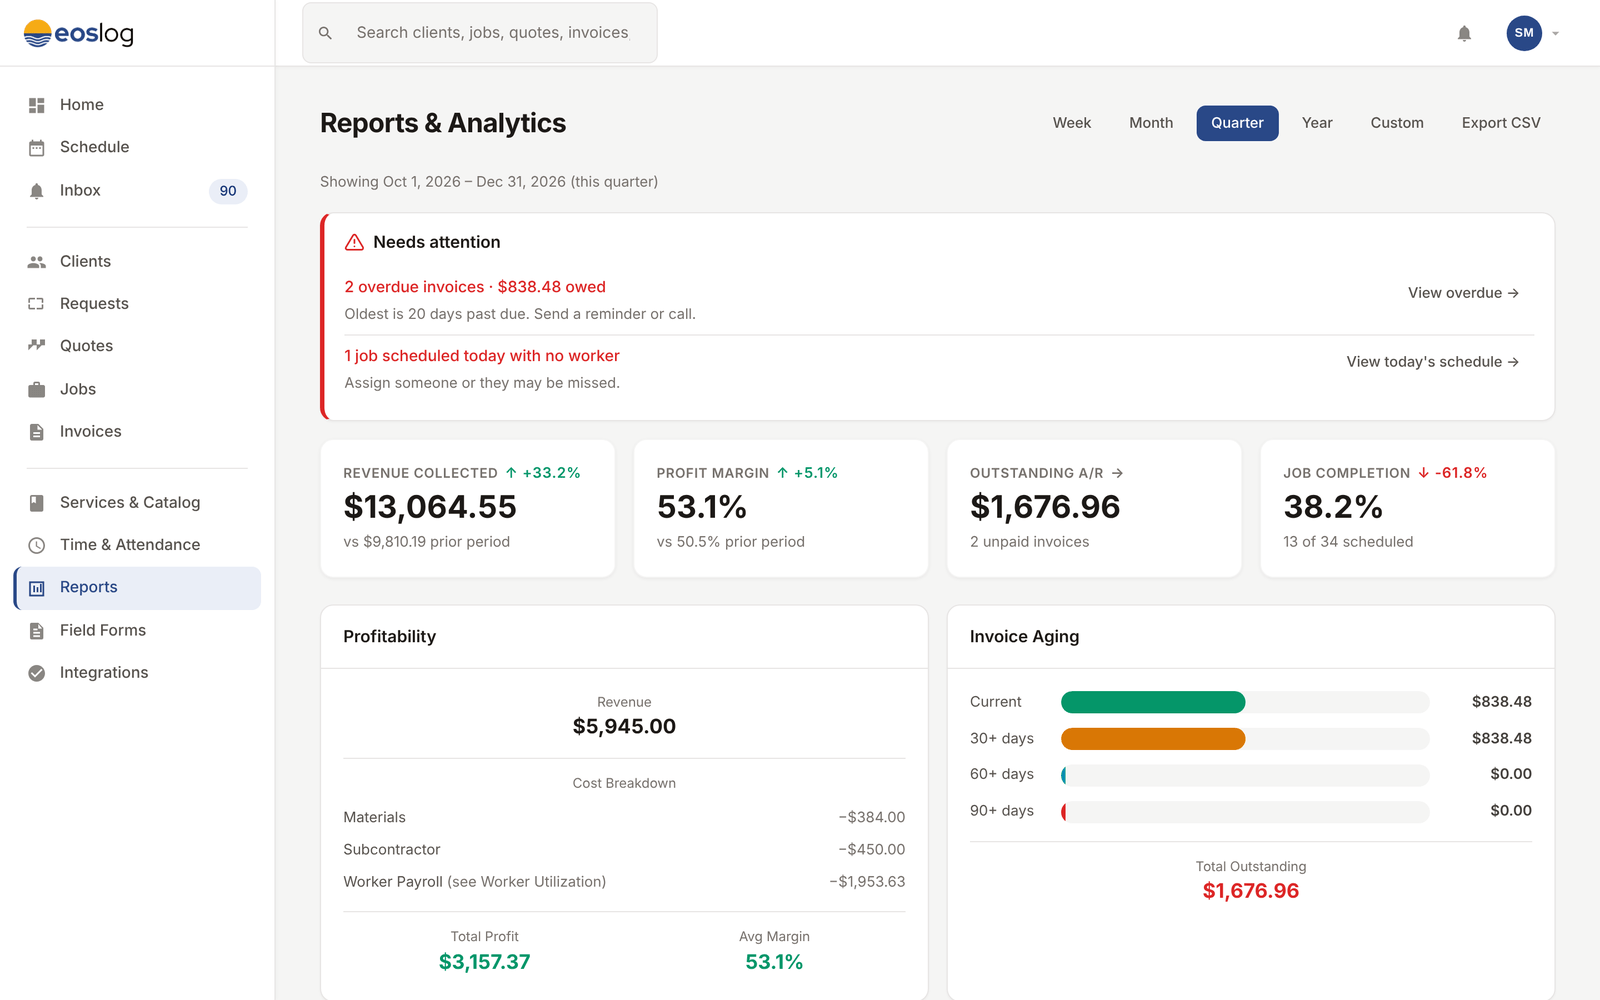Expand the account menu dropdown arrow
The image size is (1600, 1000).
[1555, 33]
